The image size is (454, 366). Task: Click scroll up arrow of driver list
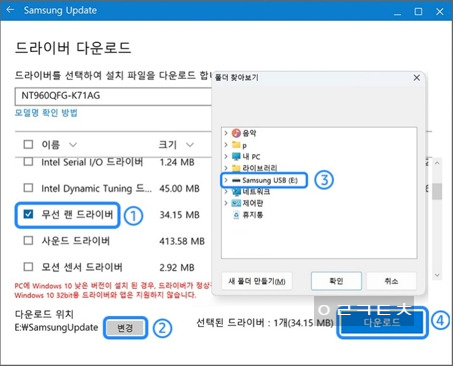click(x=437, y=163)
